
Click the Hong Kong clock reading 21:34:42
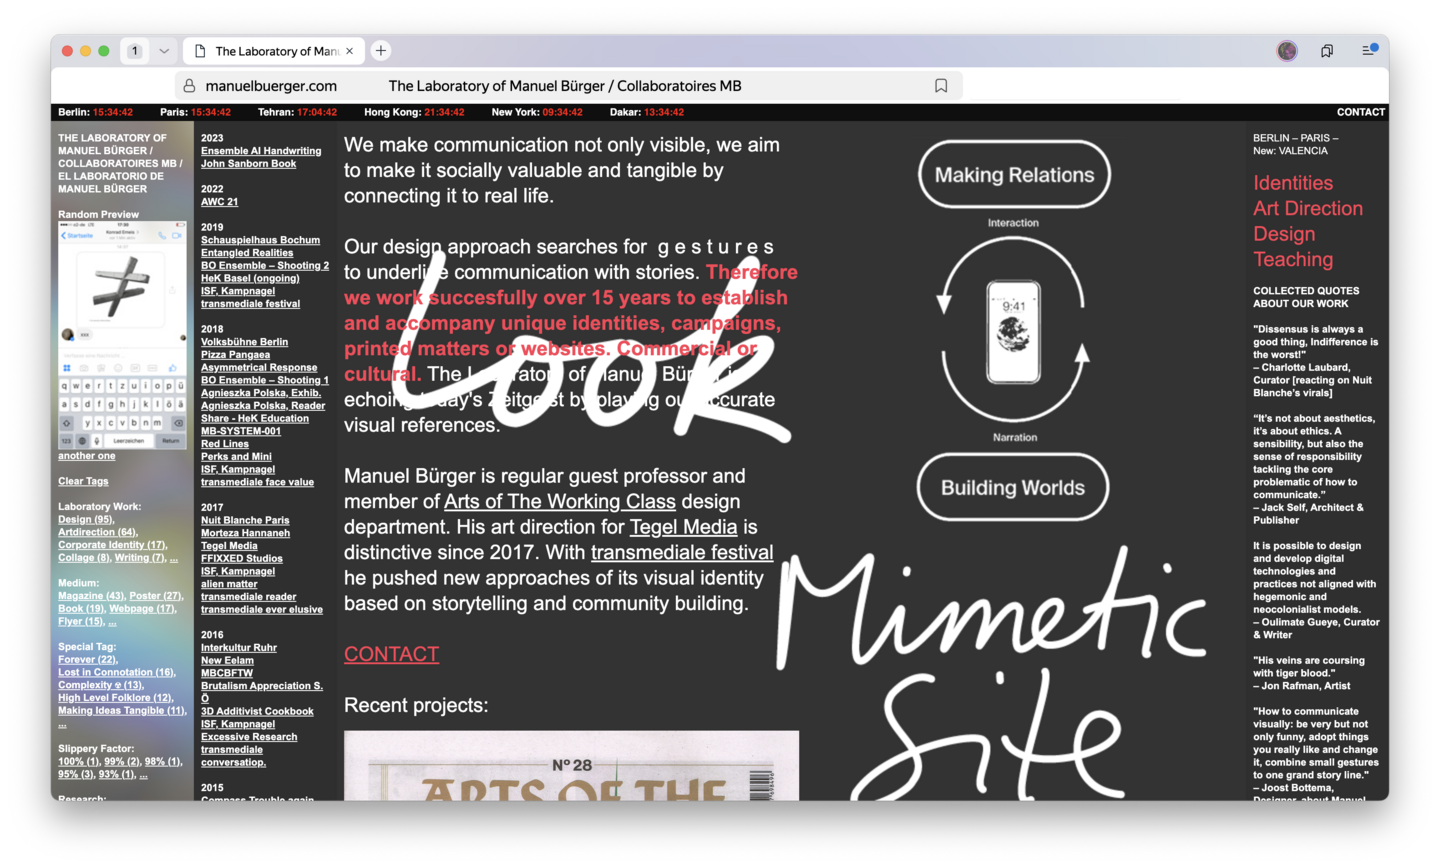(x=414, y=112)
